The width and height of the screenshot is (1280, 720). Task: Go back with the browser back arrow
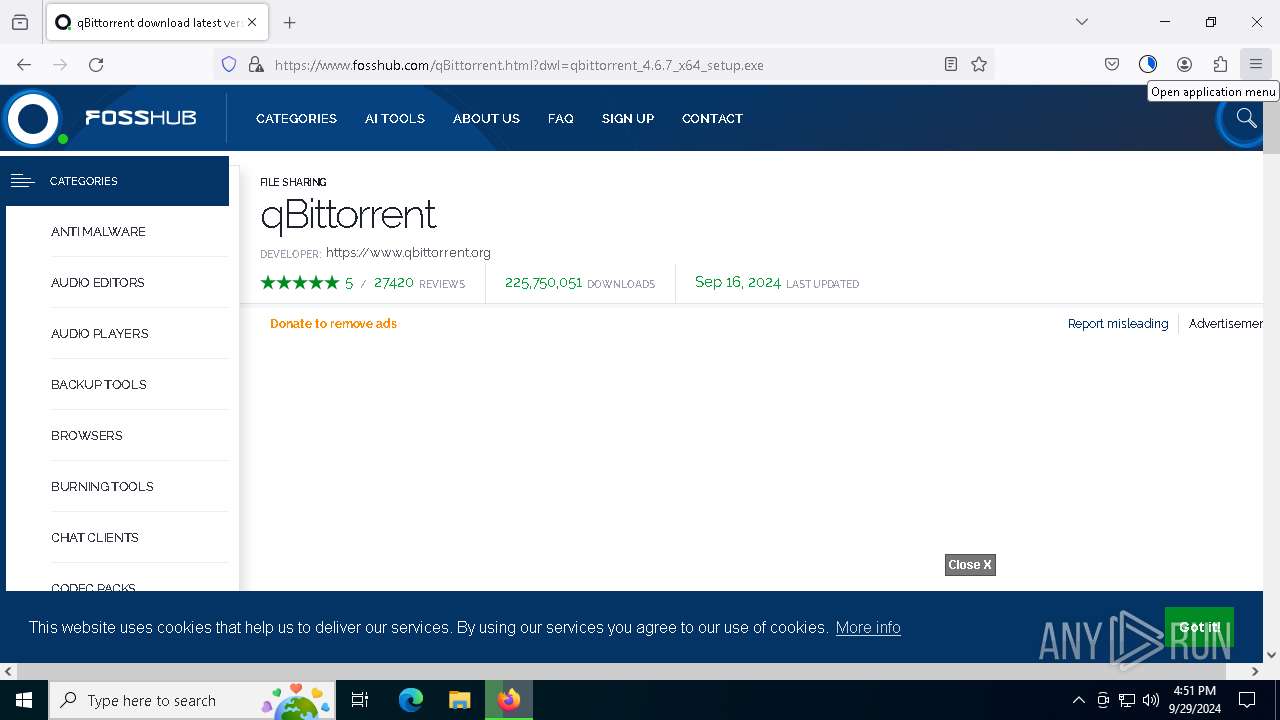coord(24,65)
